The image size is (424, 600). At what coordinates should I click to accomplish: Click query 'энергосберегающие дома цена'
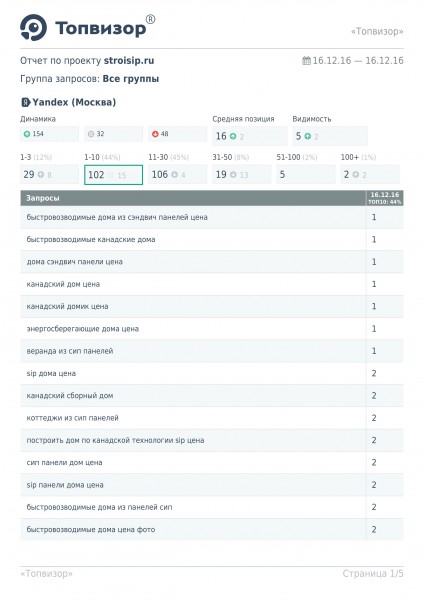(x=83, y=329)
